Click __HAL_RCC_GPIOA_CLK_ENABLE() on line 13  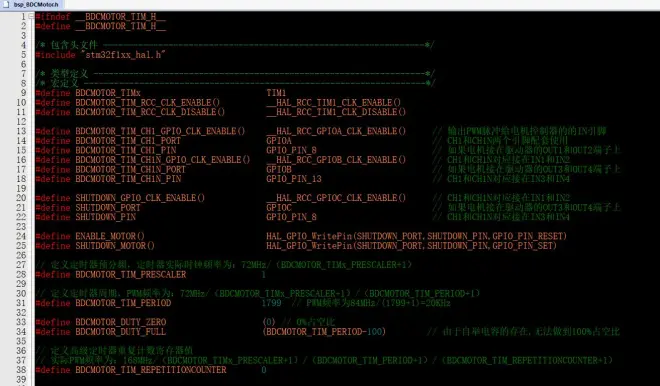(x=336, y=131)
